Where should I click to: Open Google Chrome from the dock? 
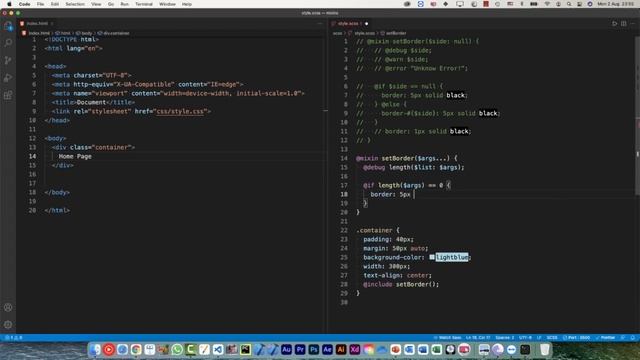coord(136,349)
